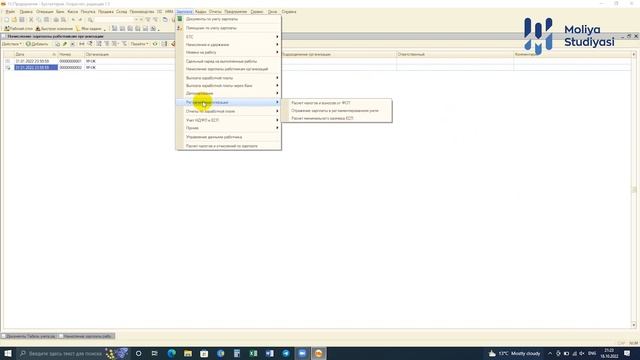
Task: Click the magnifier search icon in toolbar
Action: pos(91,20)
